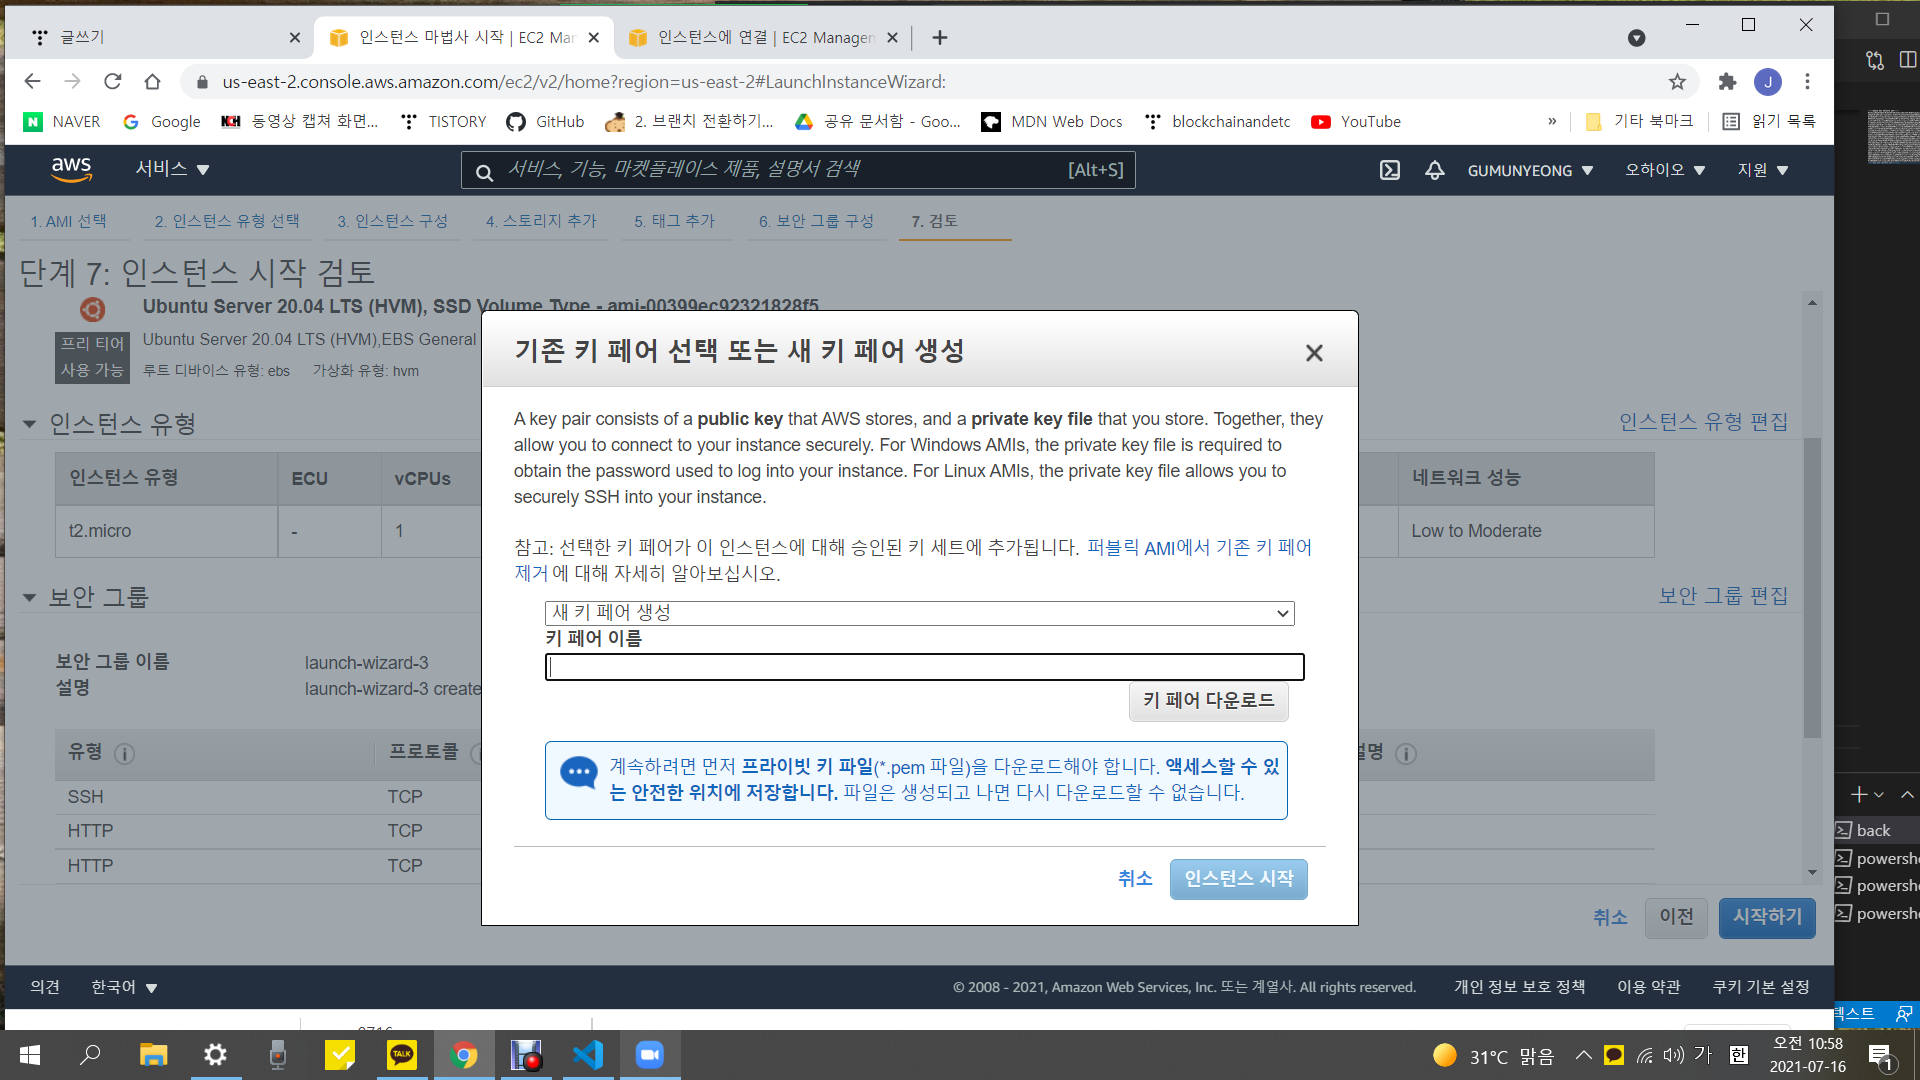Viewport: 1920px width, 1080px height.
Task: Go to step 6. 보안 그룹 구성 tab
Action: pos(816,221)
